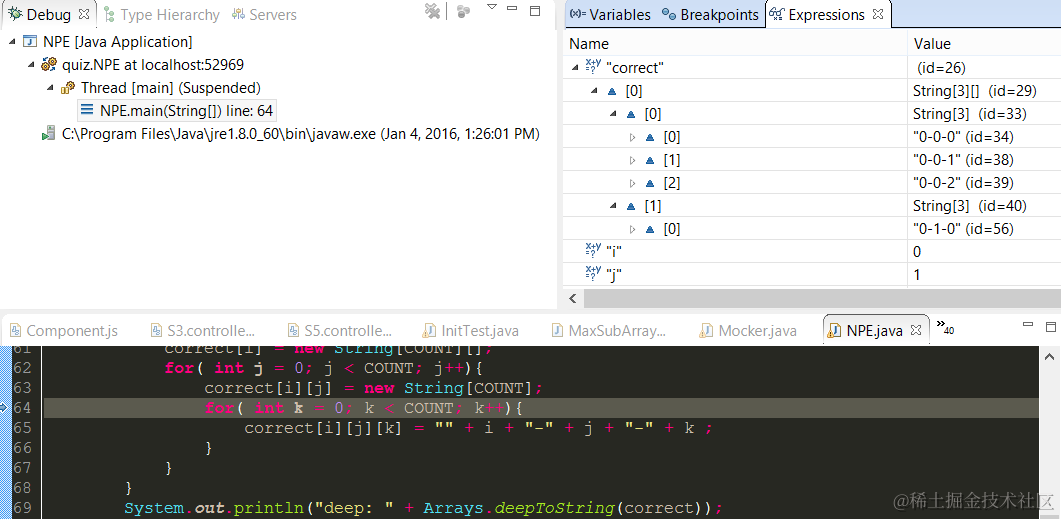Screen dimensions: 1061x519
Task: Open the Component.js editor tab
Action: (64, 331)
